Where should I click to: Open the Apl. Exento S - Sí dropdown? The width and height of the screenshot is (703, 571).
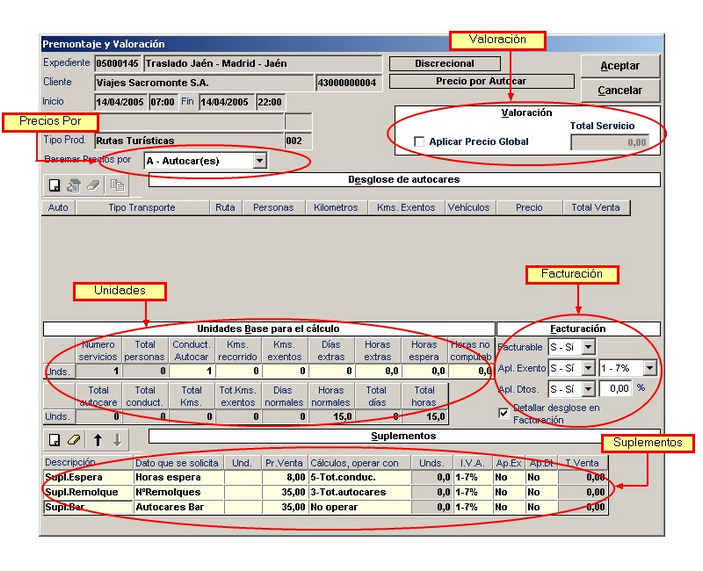(x=589, y=368)
